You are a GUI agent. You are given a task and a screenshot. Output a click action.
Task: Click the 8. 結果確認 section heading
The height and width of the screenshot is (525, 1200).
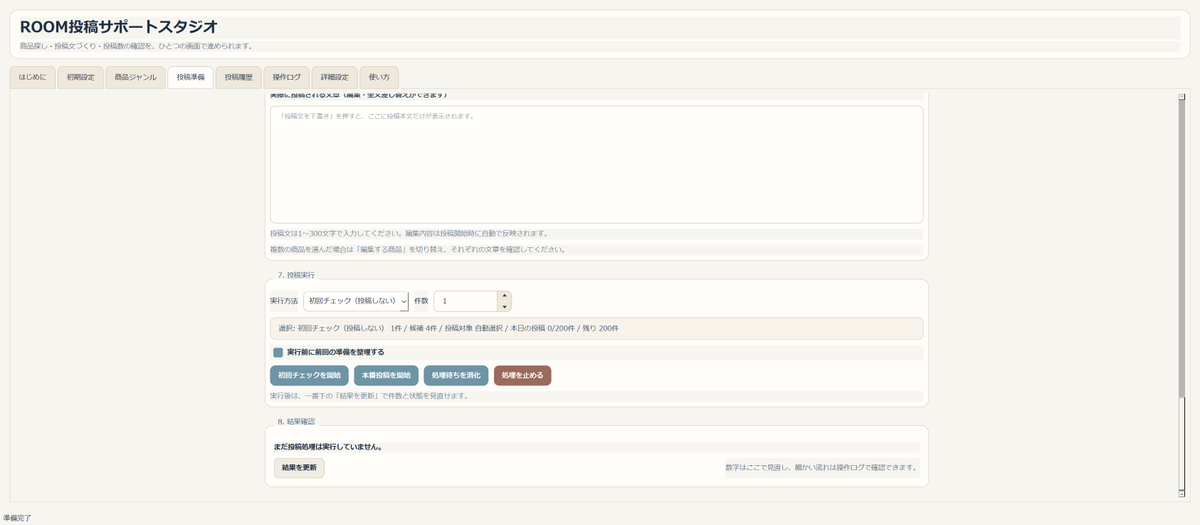[x=298, y=421]
